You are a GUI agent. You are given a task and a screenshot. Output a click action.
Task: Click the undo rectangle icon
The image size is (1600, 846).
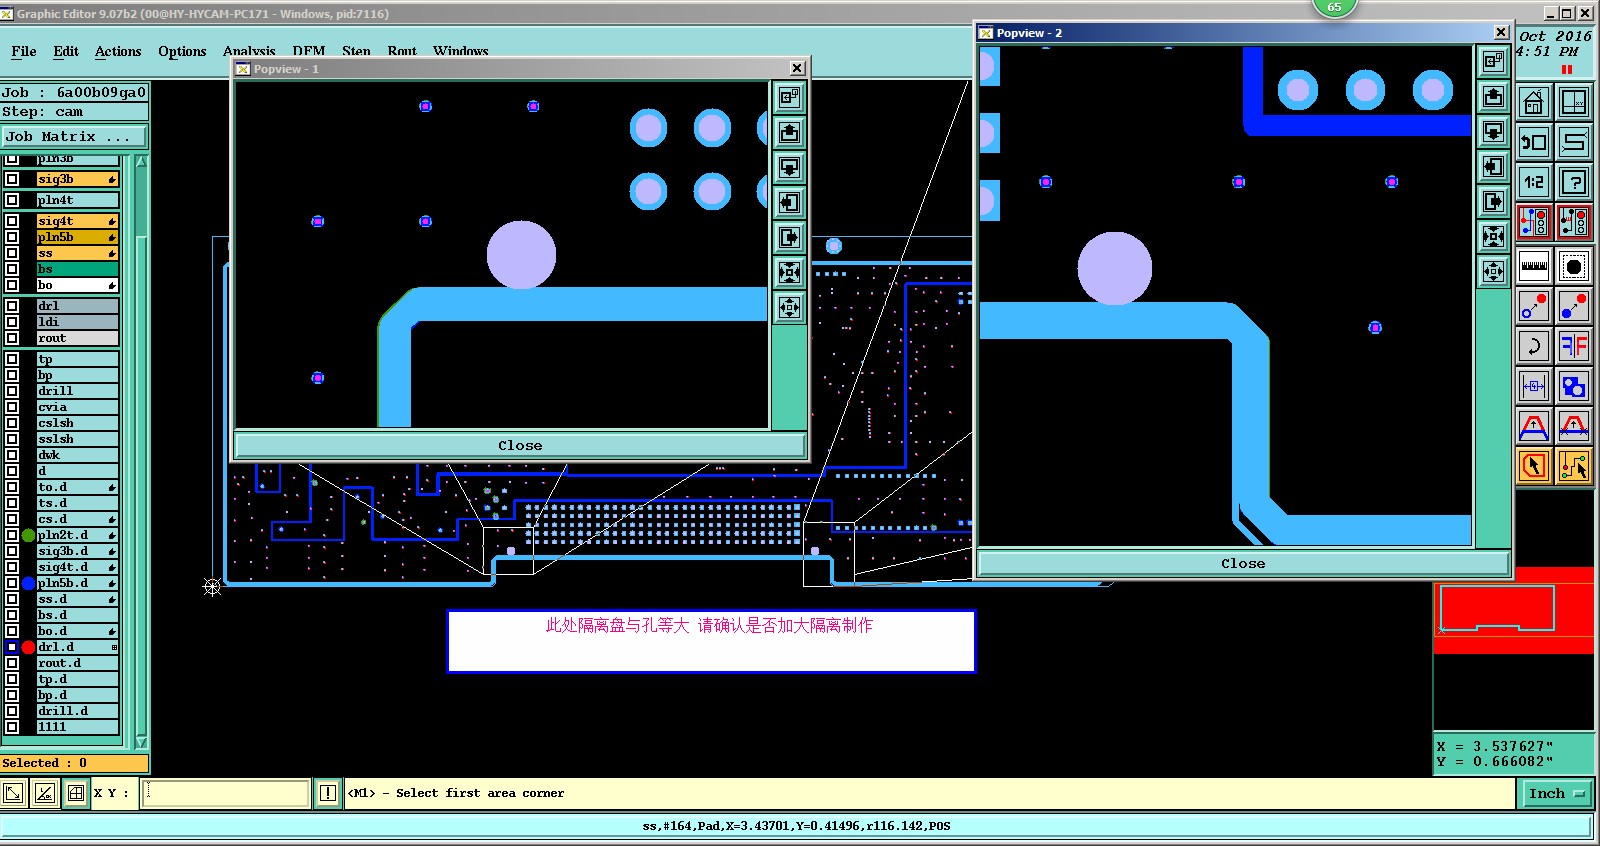pyautogui.click(x=1533, y=142)
